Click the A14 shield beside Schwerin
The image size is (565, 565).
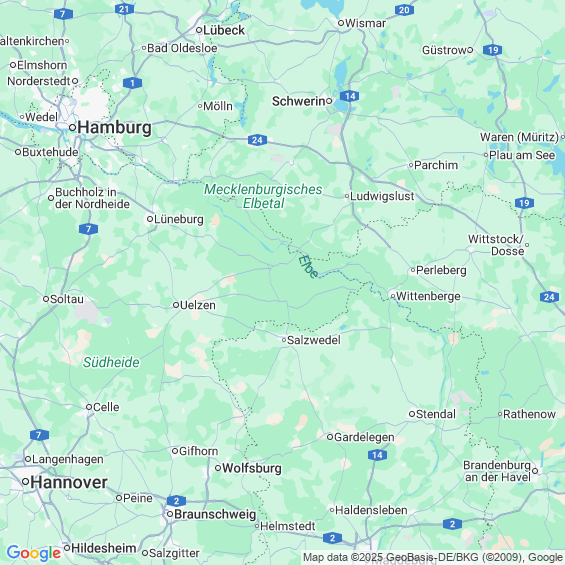click(350, 96)
